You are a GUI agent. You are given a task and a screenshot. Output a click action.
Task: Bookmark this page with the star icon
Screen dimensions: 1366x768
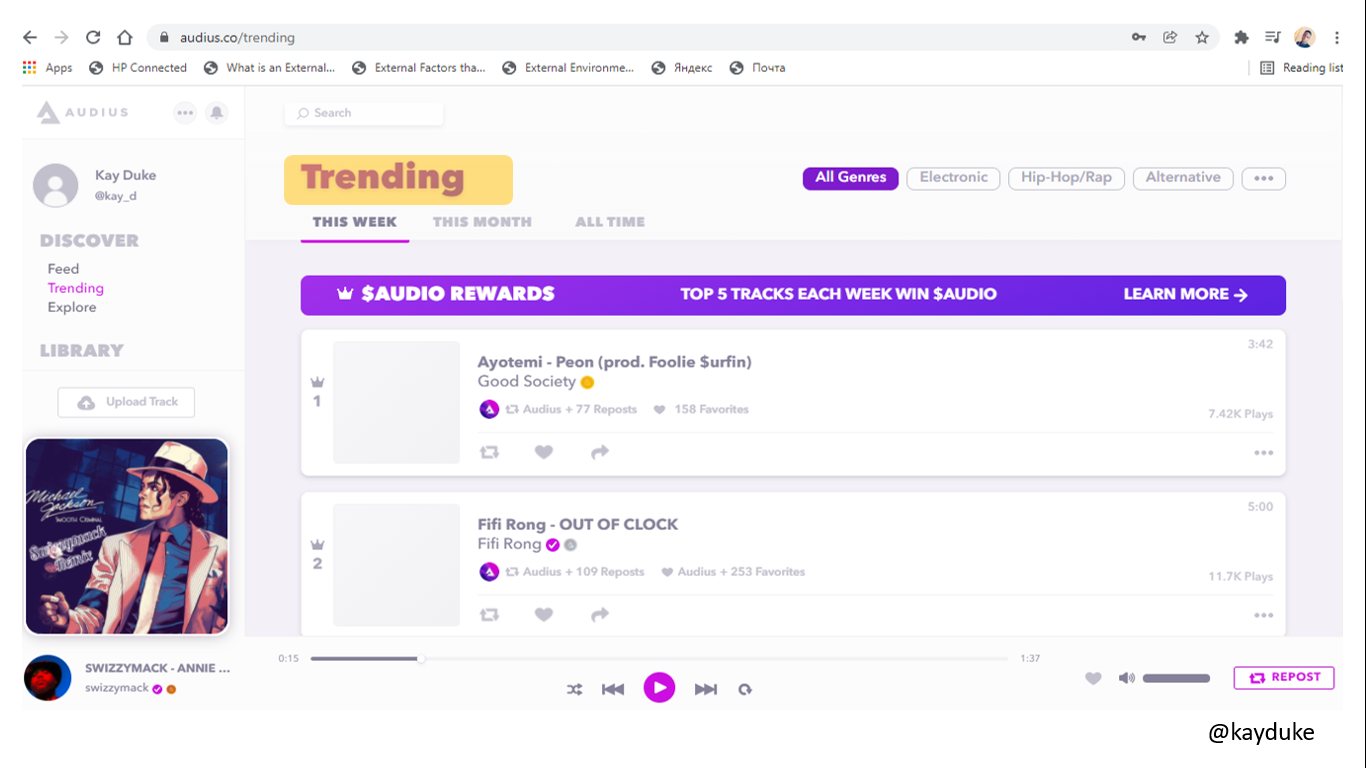pos(1202,38)
